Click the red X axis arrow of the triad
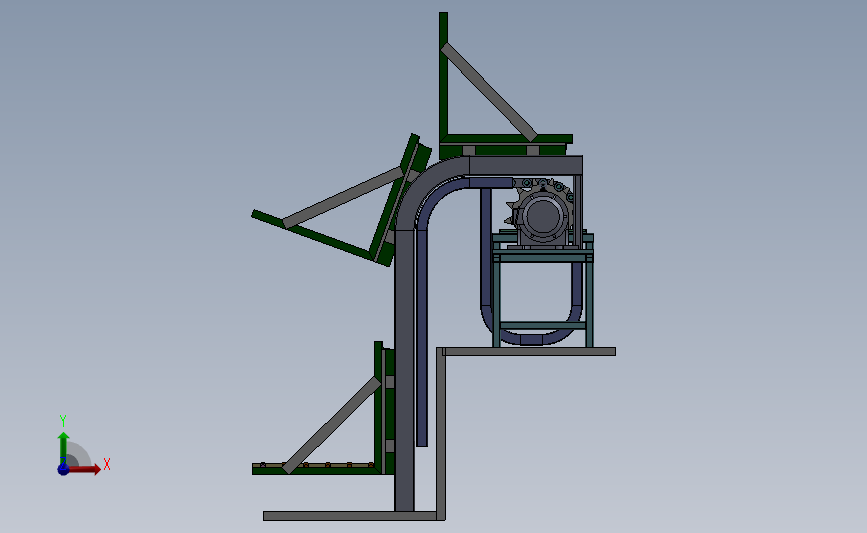 [x=84, y=469]
